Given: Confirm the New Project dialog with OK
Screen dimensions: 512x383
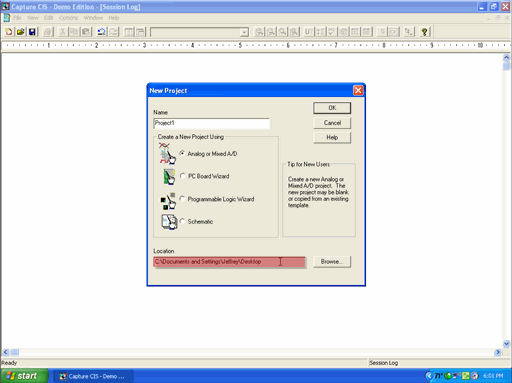Looking at the screenshot, I should click(332, 108).
